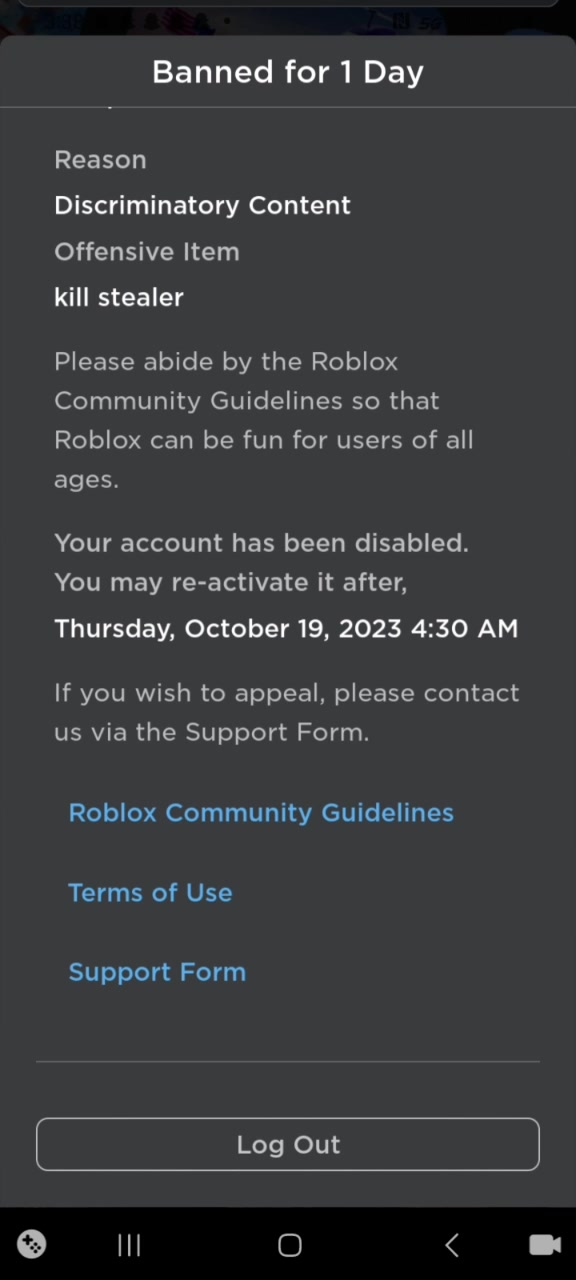Viewport: 576px width, 1280px height.
Task: Select the Discriminatory Content reason text
Action: click(203, 206)
